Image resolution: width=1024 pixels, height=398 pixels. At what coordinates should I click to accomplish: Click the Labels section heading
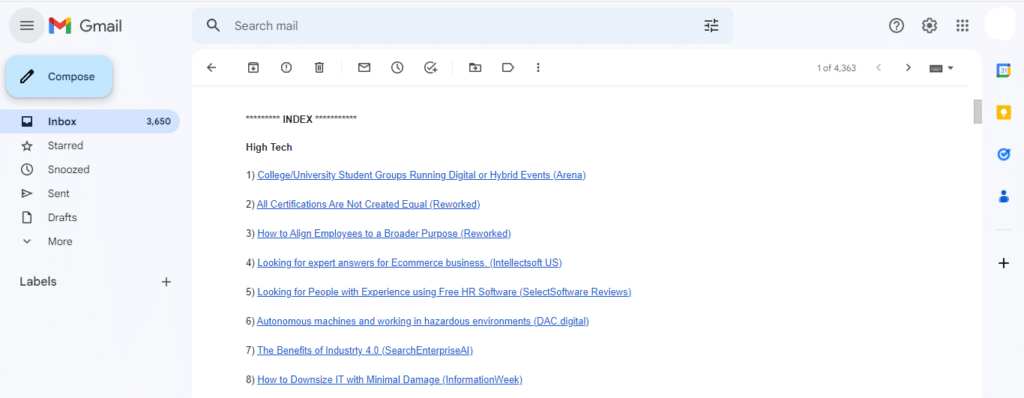click(x=38, y=282)
